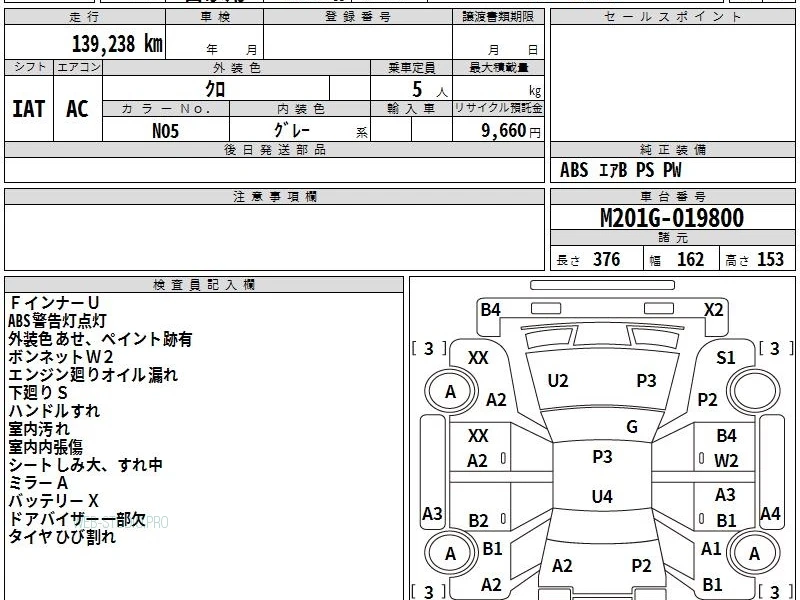
Task: Click the note 下廻りS
Action: click(x=38, y=393)
